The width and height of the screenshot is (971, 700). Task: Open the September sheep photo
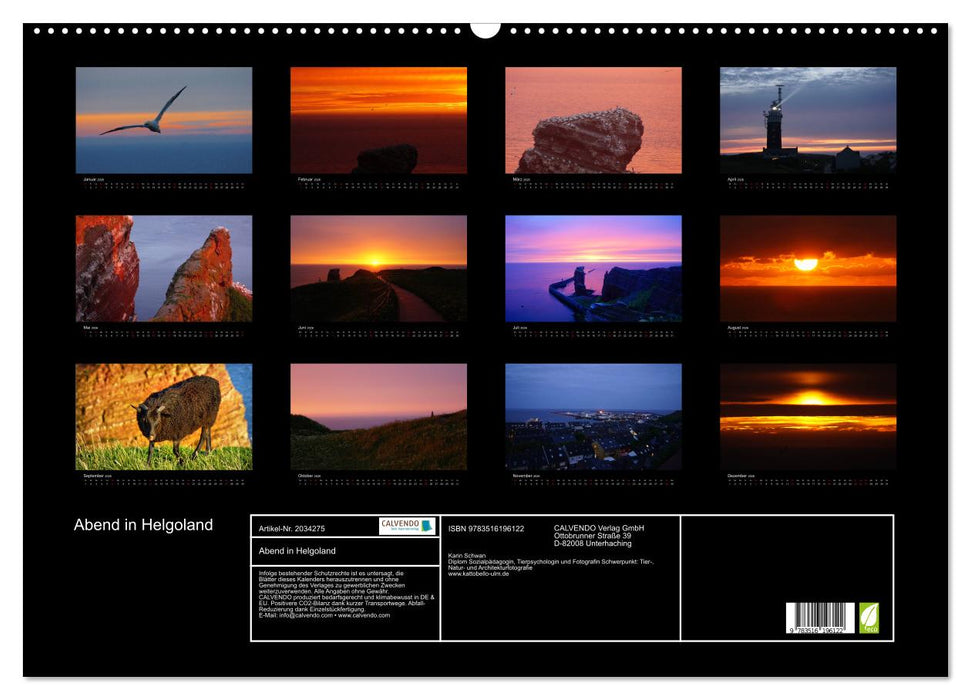[x=164, y=416]
